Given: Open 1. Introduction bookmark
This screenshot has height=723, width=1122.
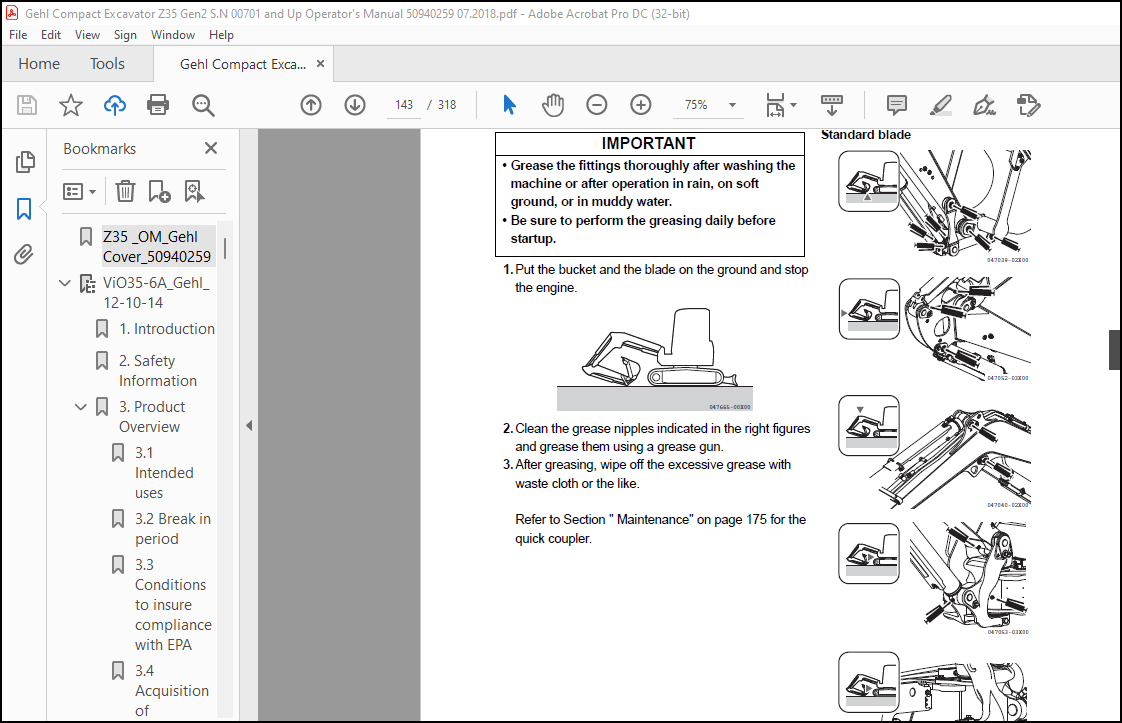Looking at the screenshot, I should [167, 329].
